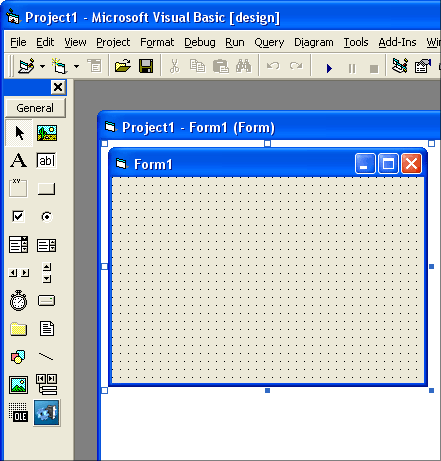
Task: Select the Line control tool
Action: click(47, 357)
